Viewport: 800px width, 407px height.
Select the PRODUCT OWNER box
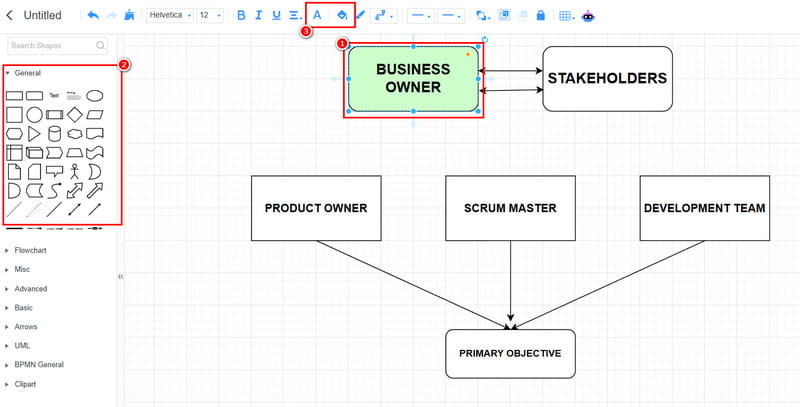pos(316,208)
